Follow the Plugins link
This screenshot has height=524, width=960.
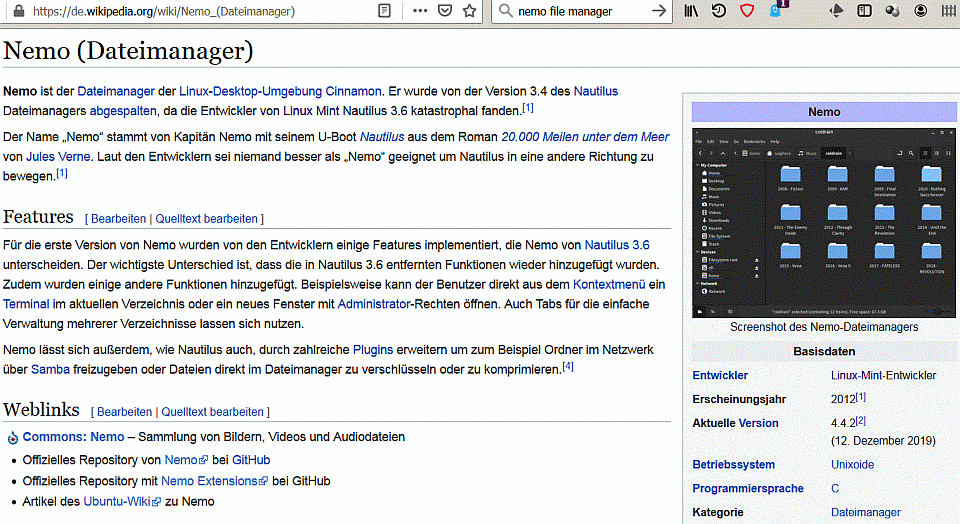(373, 350)
